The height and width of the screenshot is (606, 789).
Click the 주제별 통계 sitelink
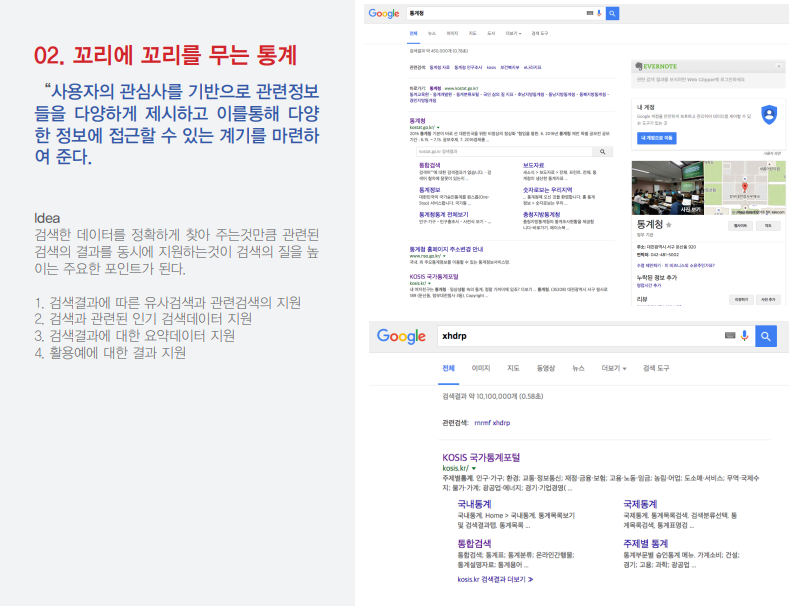647,542
